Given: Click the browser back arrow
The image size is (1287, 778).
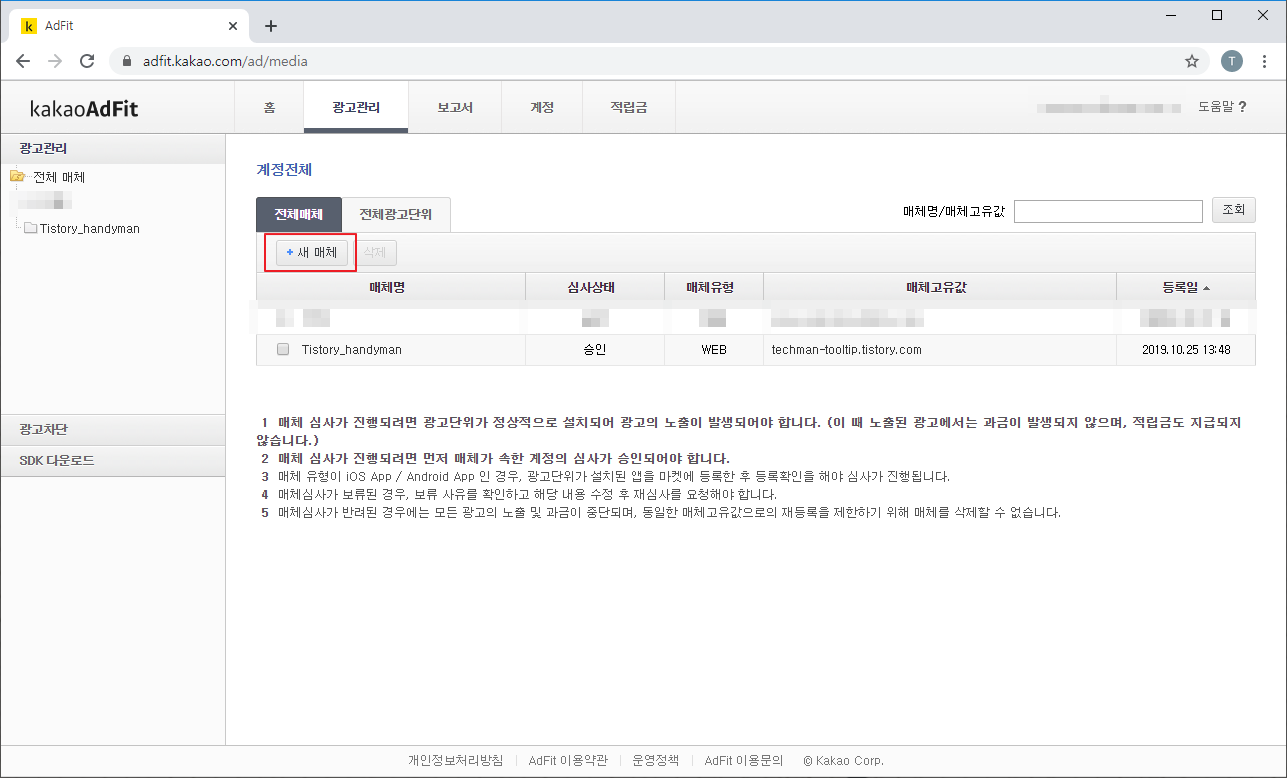Looking at the screenshot, I should point(23,61).
